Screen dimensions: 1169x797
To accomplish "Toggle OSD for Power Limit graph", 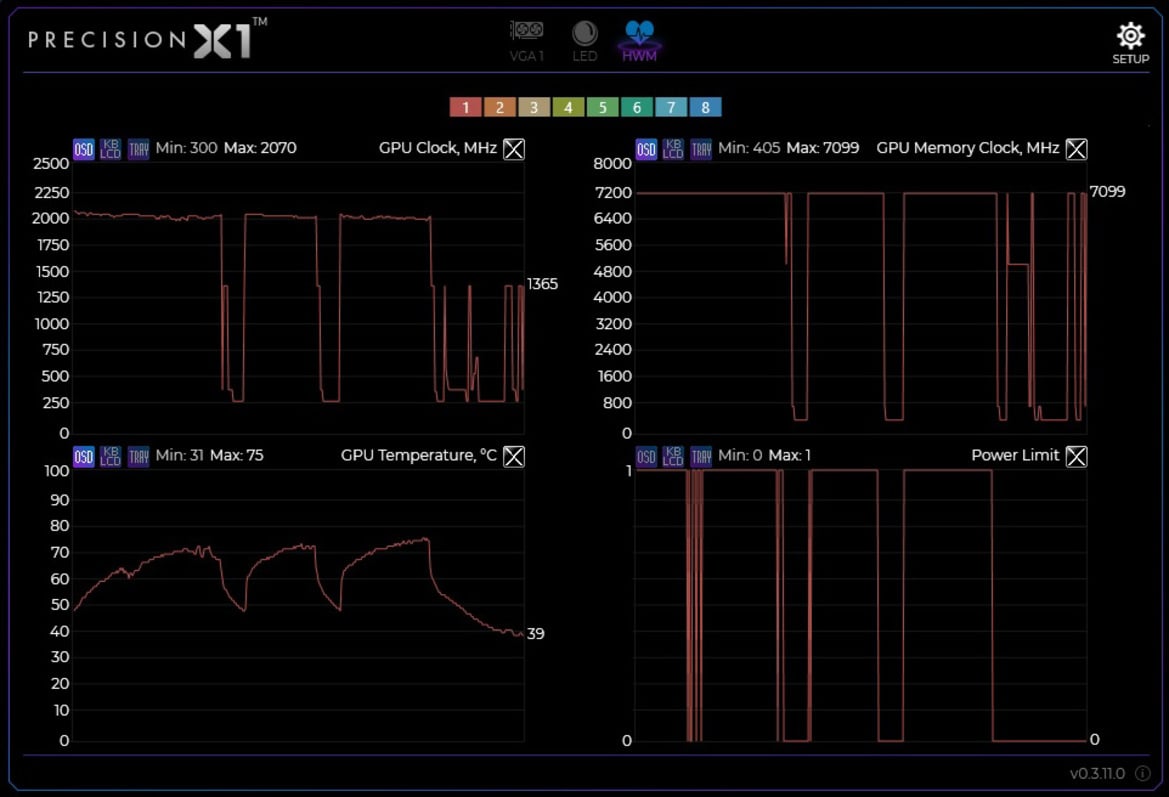I will click(646, 456).
